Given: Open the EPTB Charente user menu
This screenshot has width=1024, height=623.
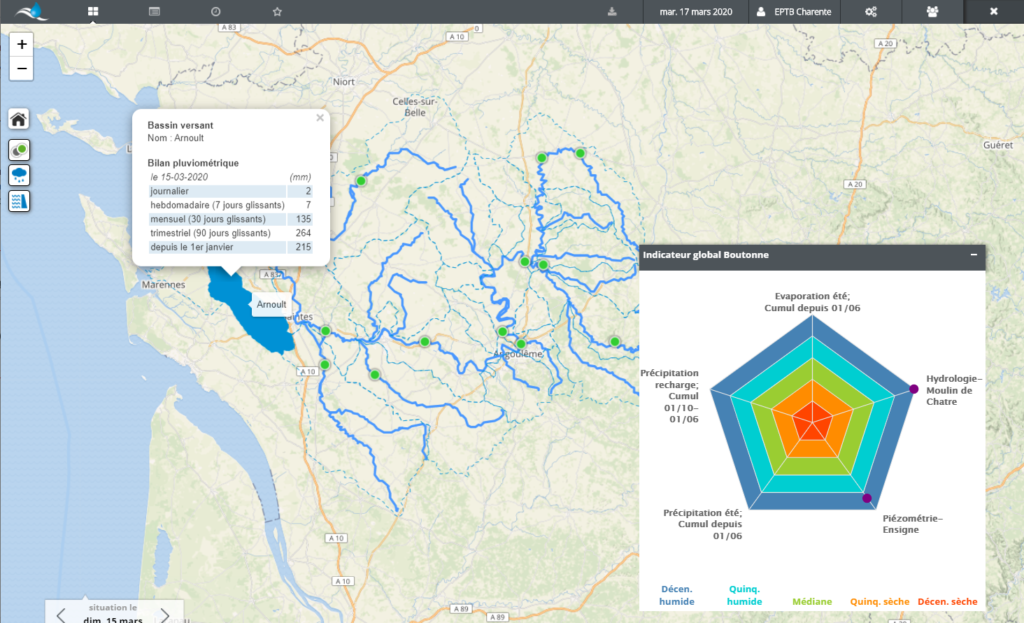Looking at the screenshot, I should tap(794, 12).
